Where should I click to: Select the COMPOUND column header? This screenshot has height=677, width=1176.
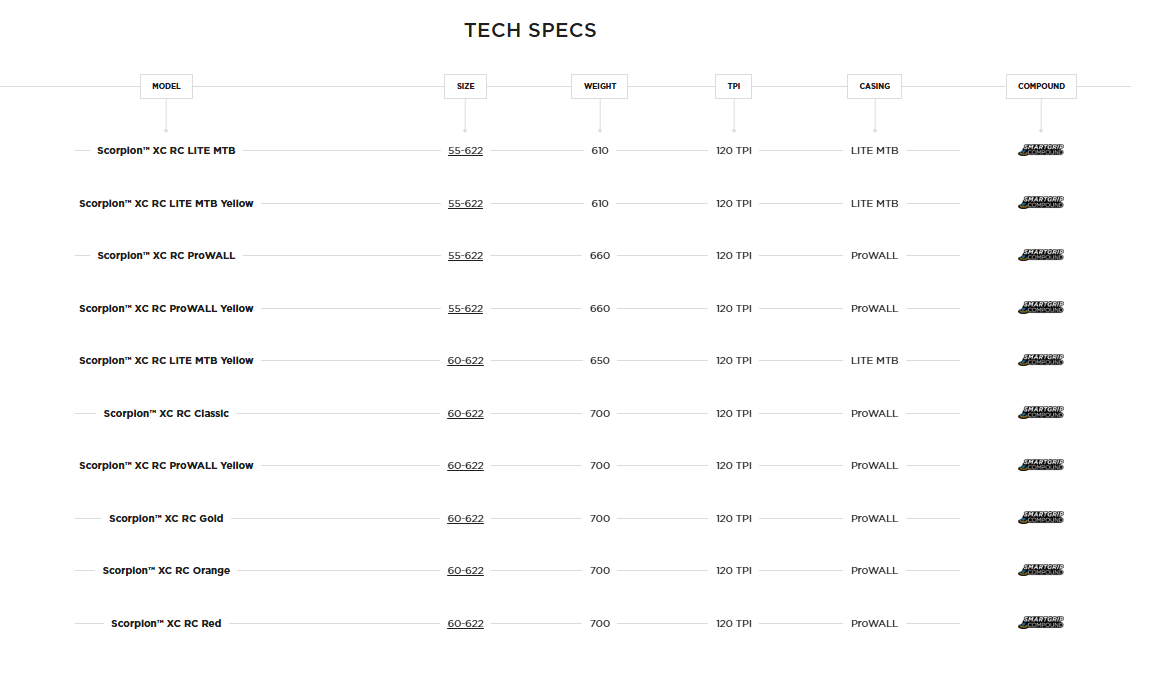[x=1041, y=86]
